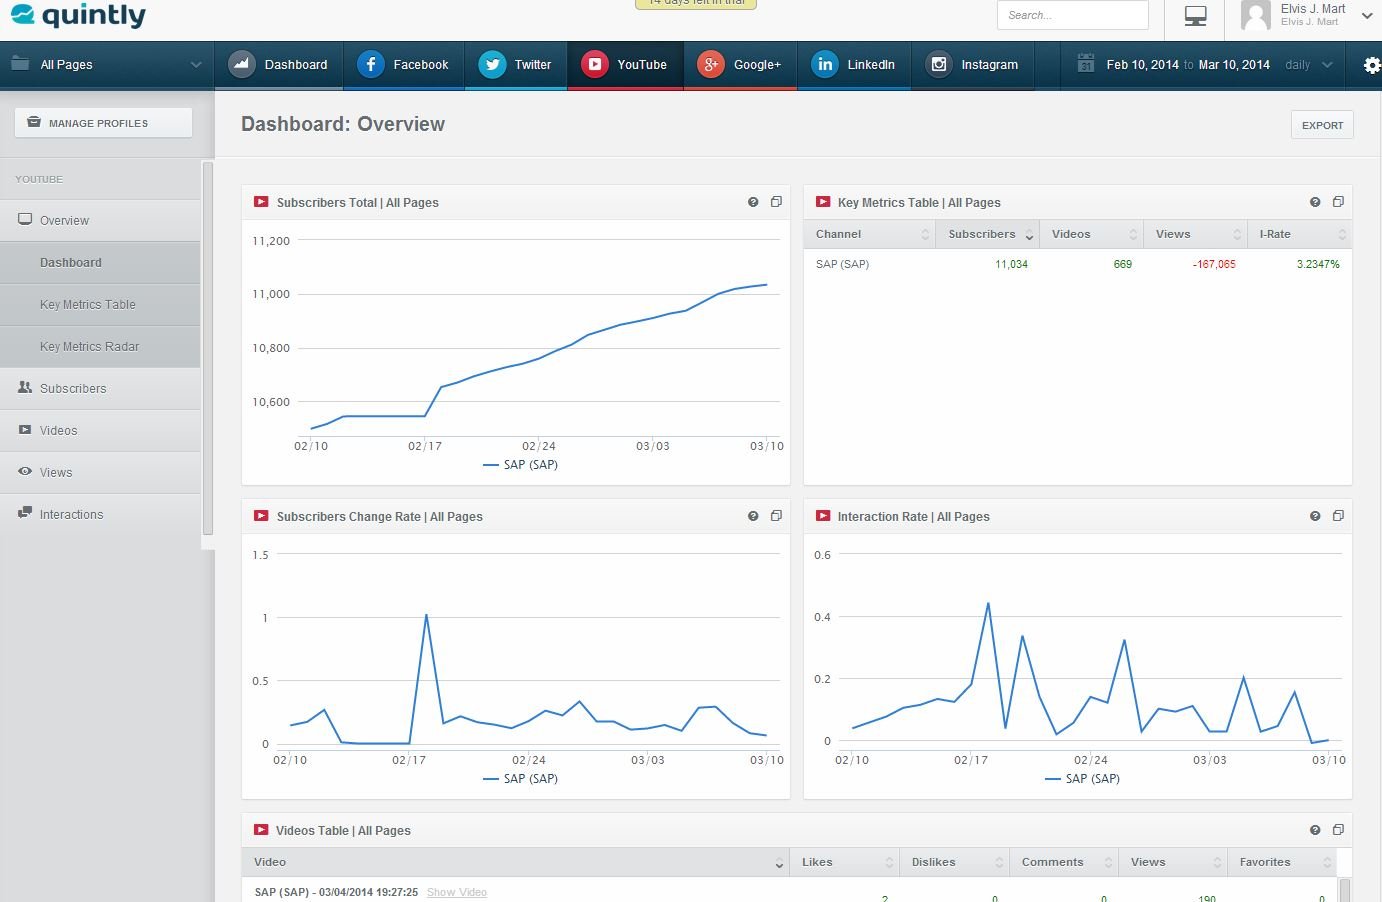The image size is (1382, 902).
Task: Maximize the Subscribers Total widget
Action: 776,202
